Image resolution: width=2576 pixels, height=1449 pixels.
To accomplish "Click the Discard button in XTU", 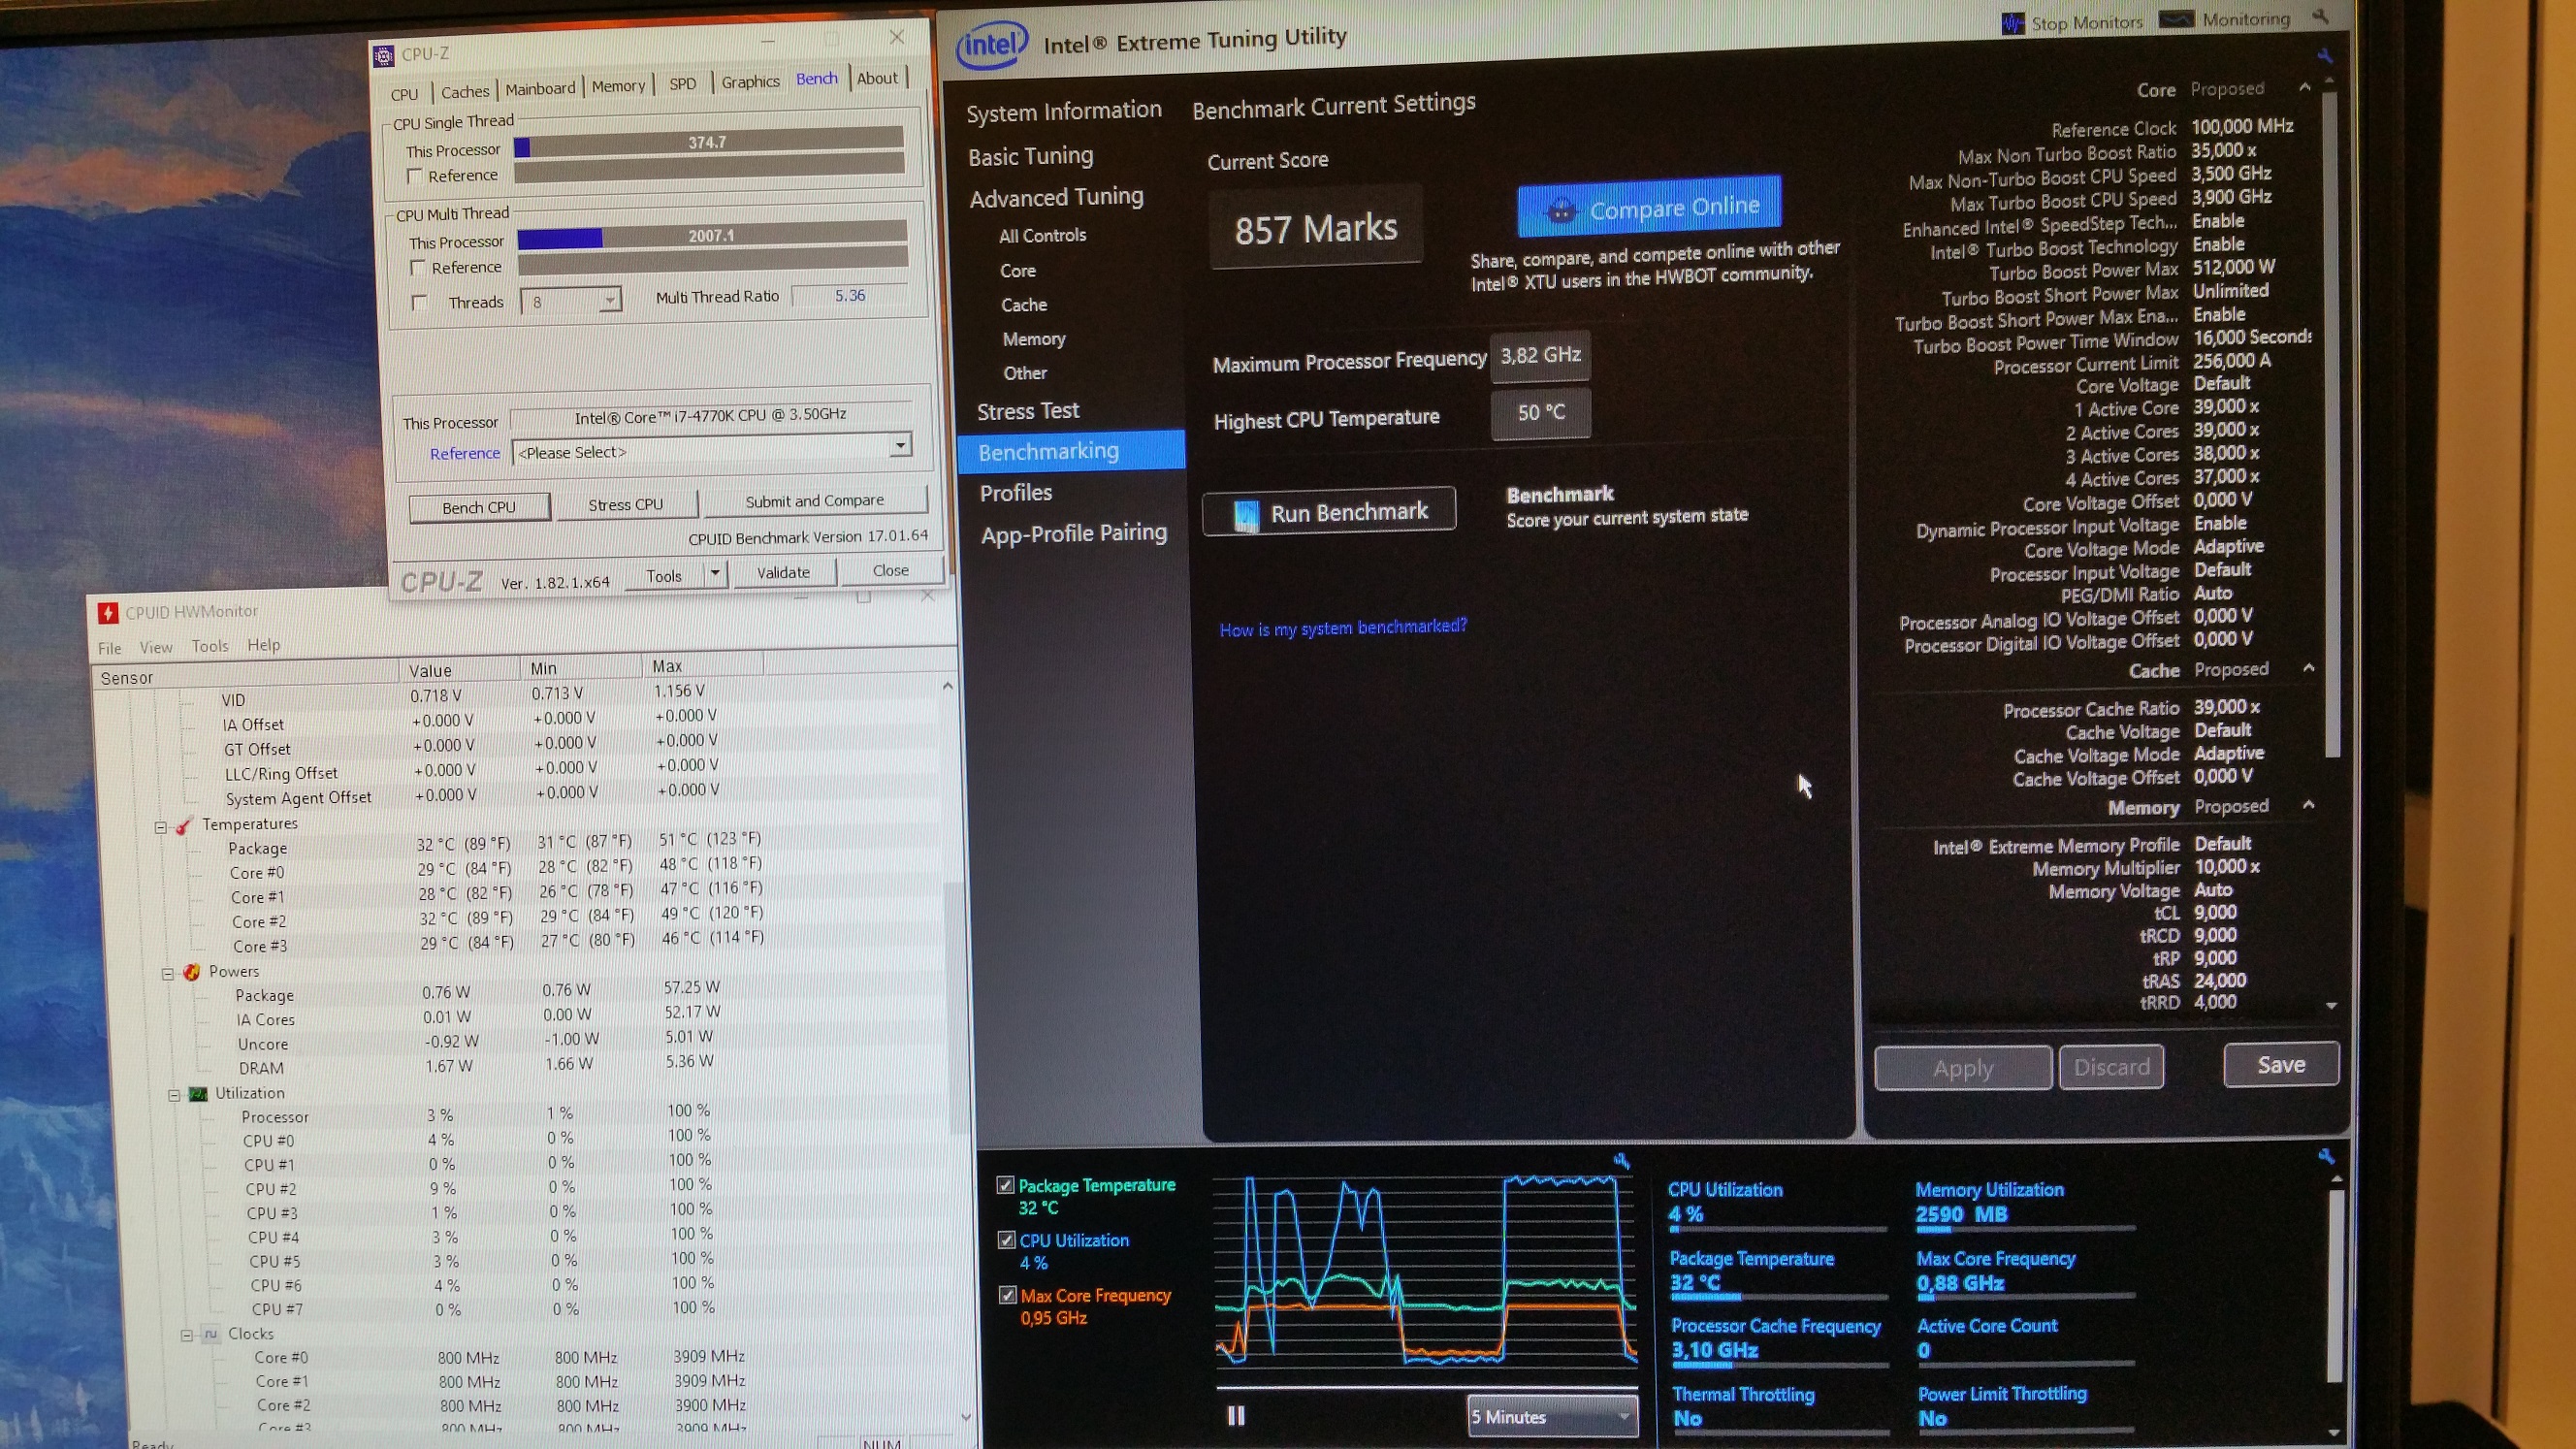I will point(2111,1067).
